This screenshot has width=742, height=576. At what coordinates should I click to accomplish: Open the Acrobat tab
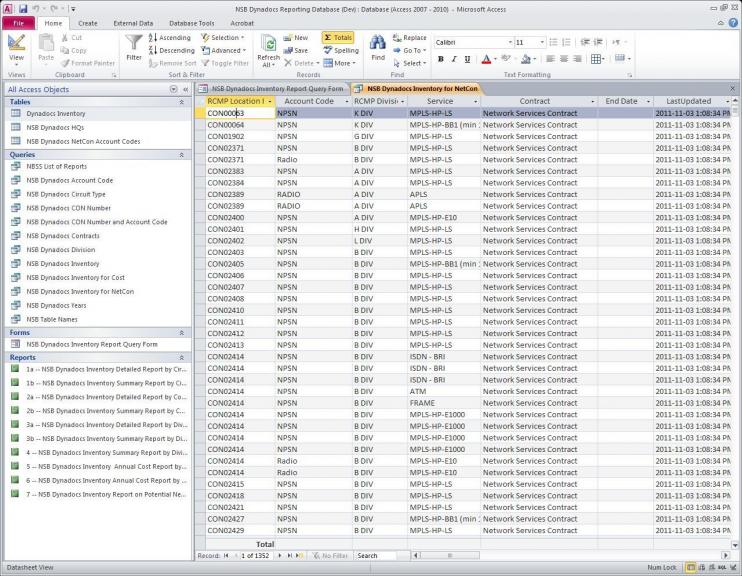click(x=242, y=23)
